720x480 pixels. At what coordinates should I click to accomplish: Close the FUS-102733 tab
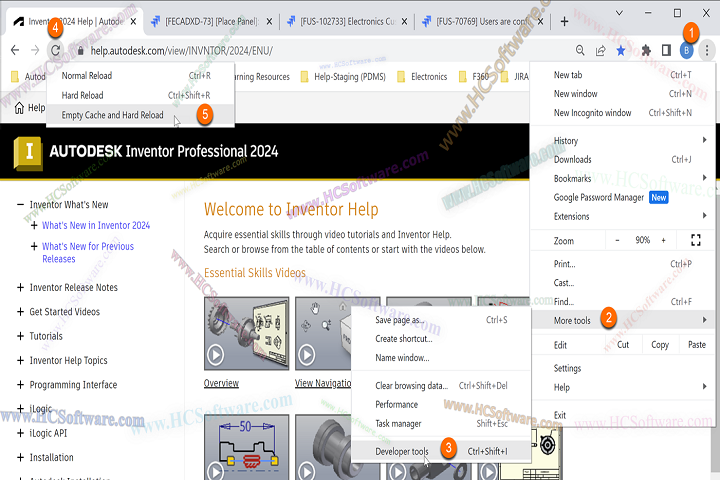404,21
